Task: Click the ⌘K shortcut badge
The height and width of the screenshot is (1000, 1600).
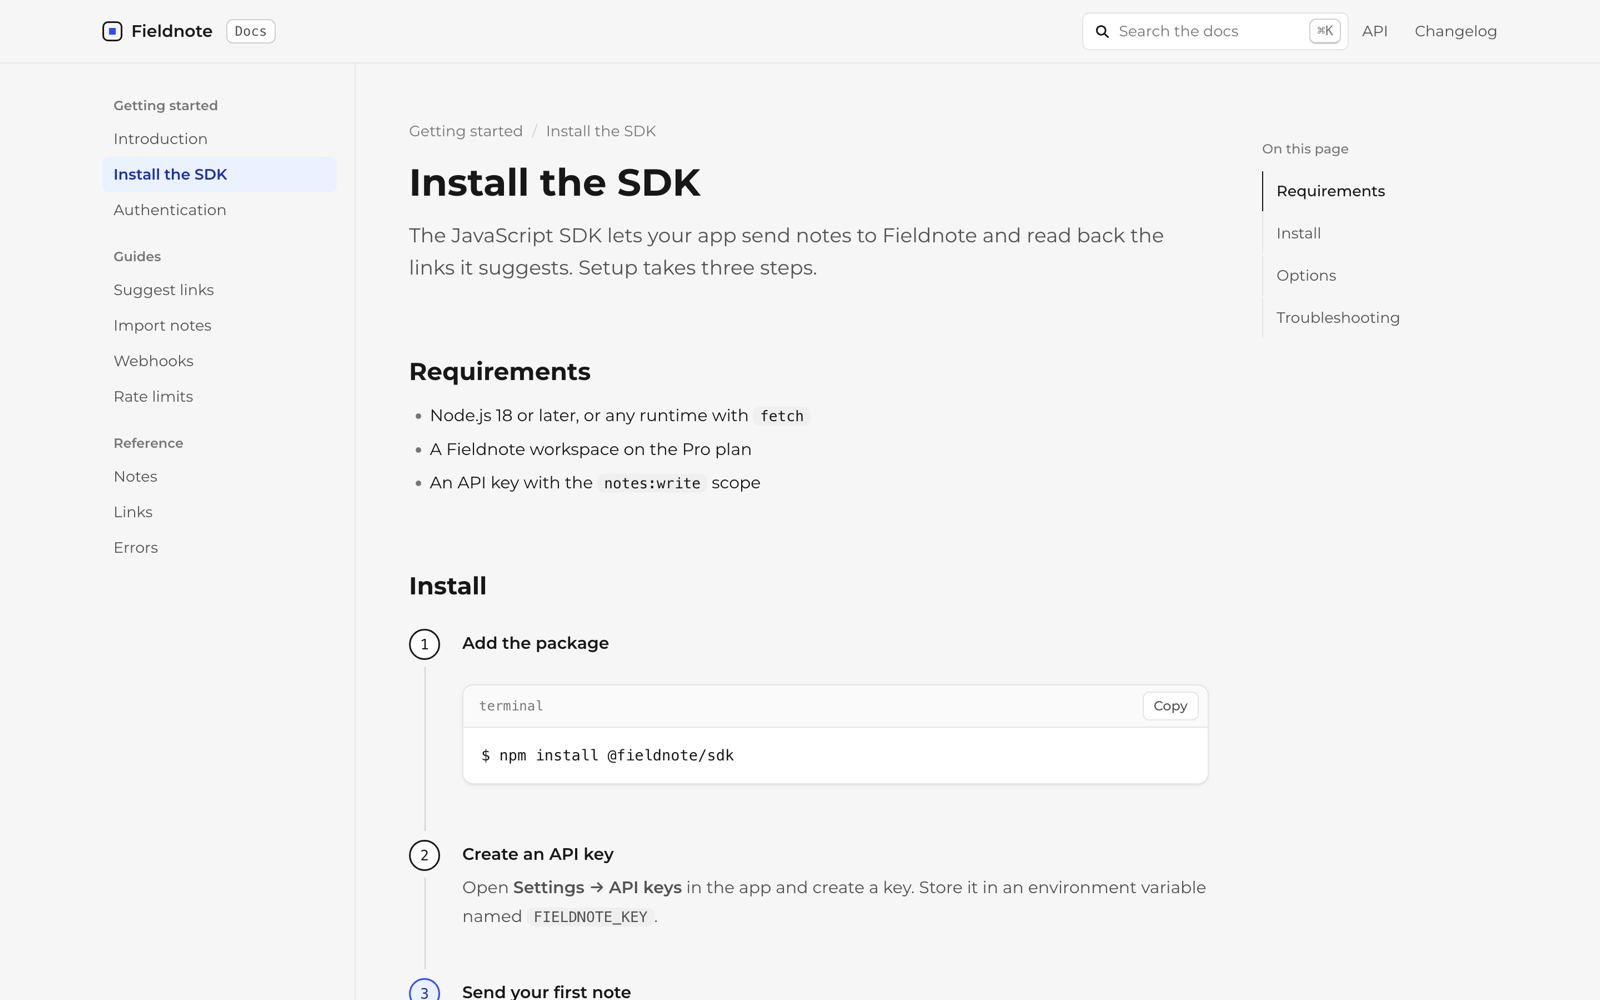Action: 1325,31
